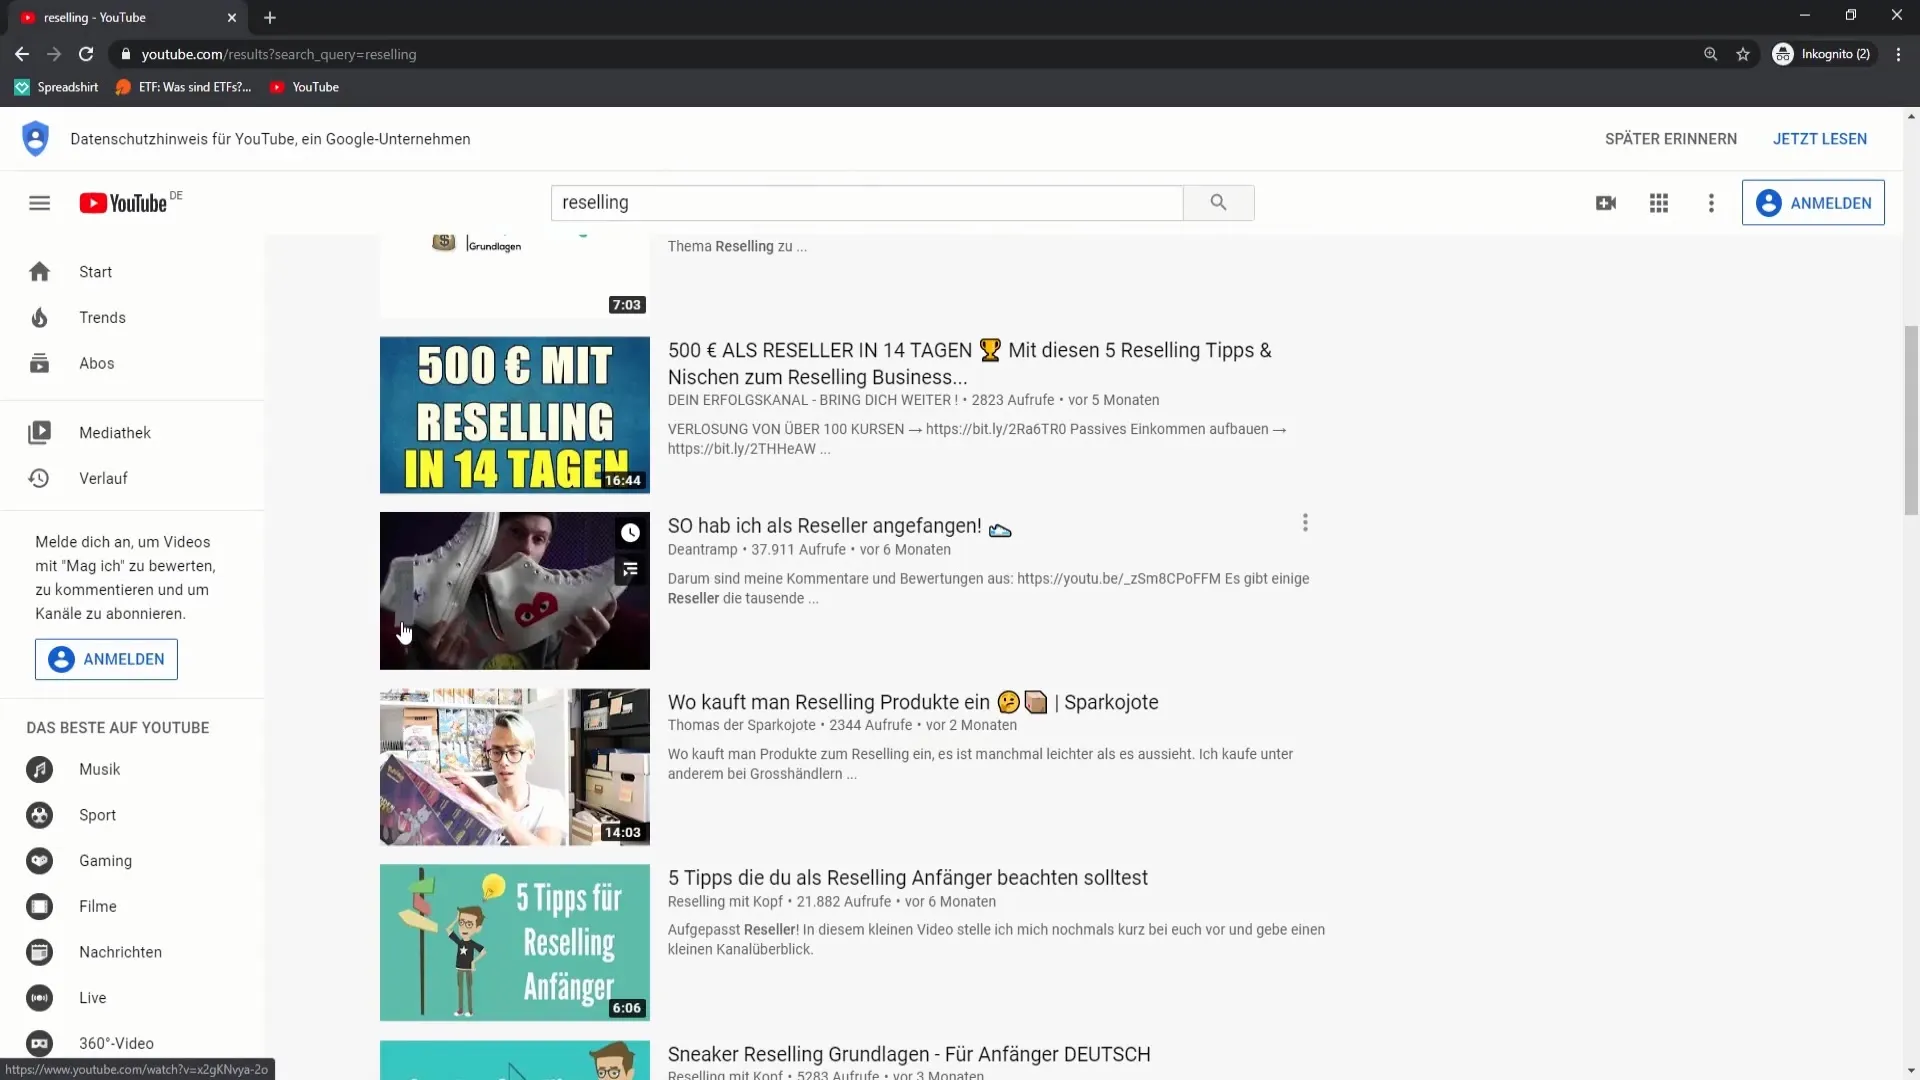The height and width of the screenshot is (1080, 1920).
Task: Open the YouTube apps grid
Action: (x=1659, y=203)
